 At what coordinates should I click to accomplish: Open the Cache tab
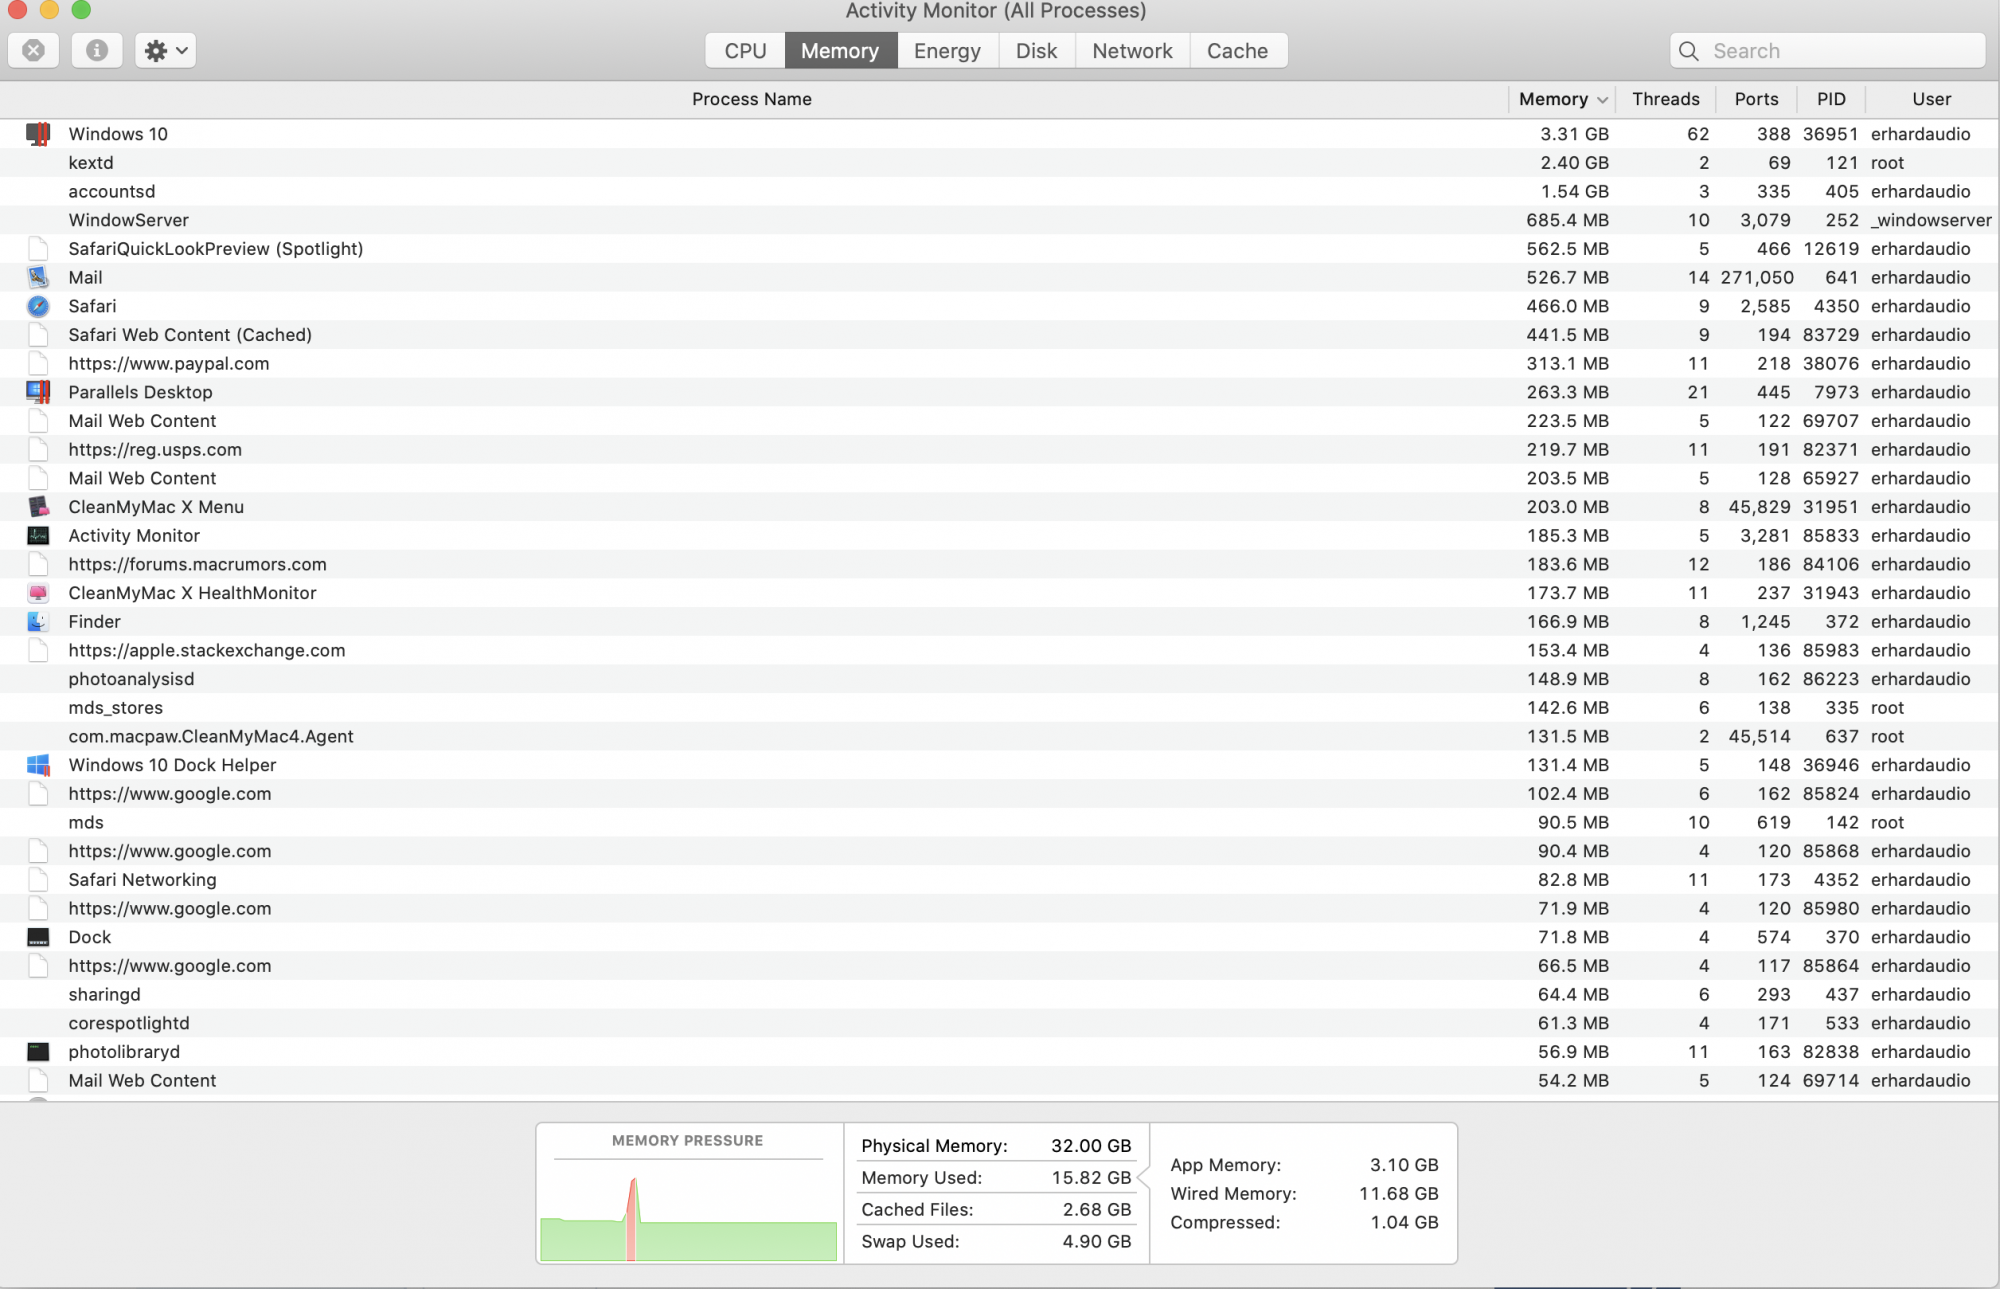(1237, 51)
